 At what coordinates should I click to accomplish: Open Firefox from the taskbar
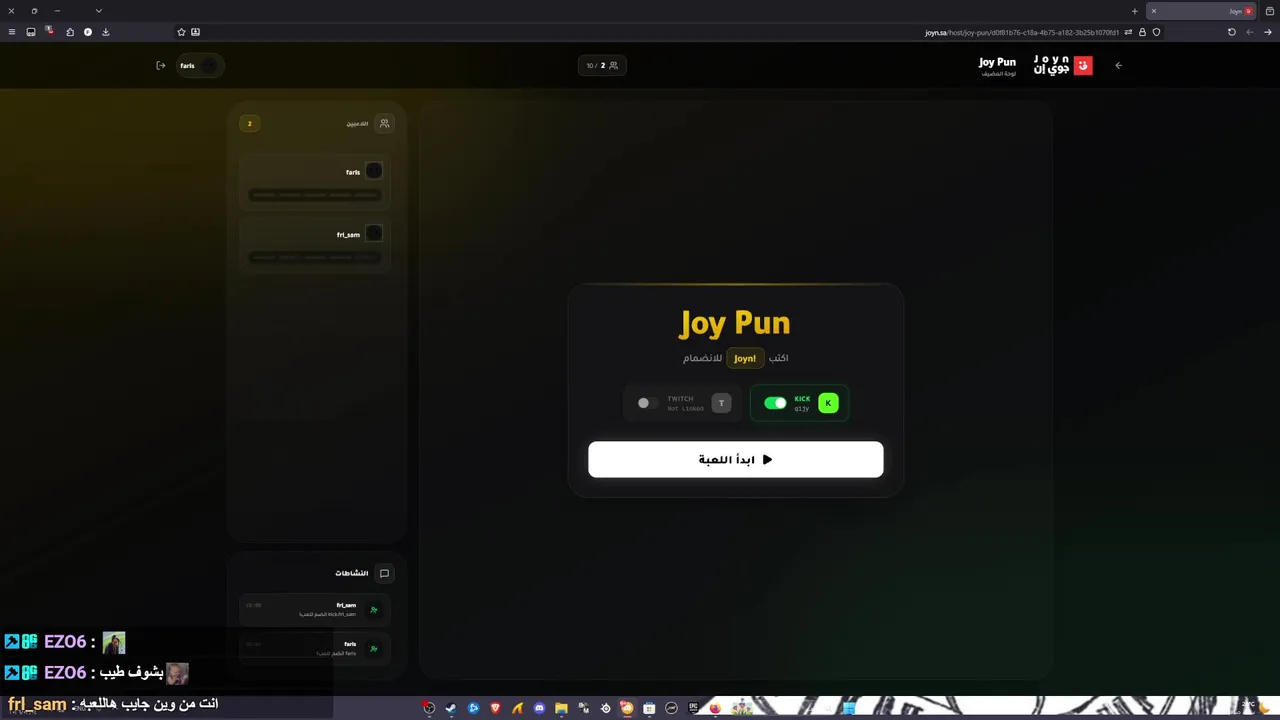click(715, 708)
